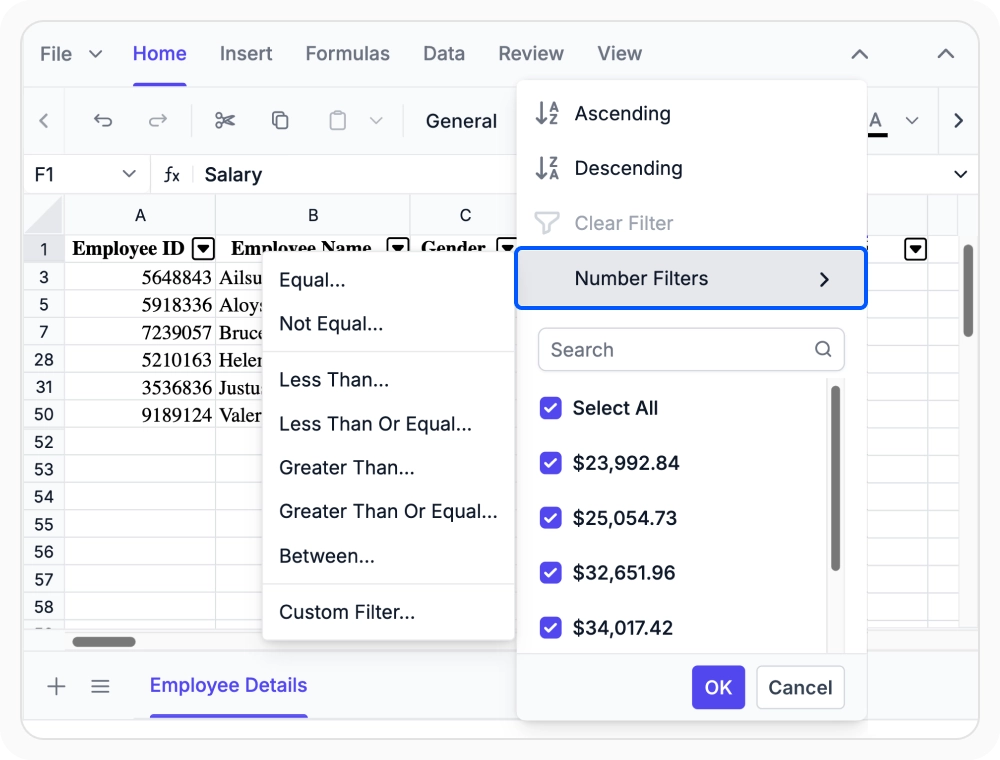Image resolution: width=1000 pixels, height=760 pixels.
Task: Click the left ribbon scroll arrow
Action: [x=44, y=121]
